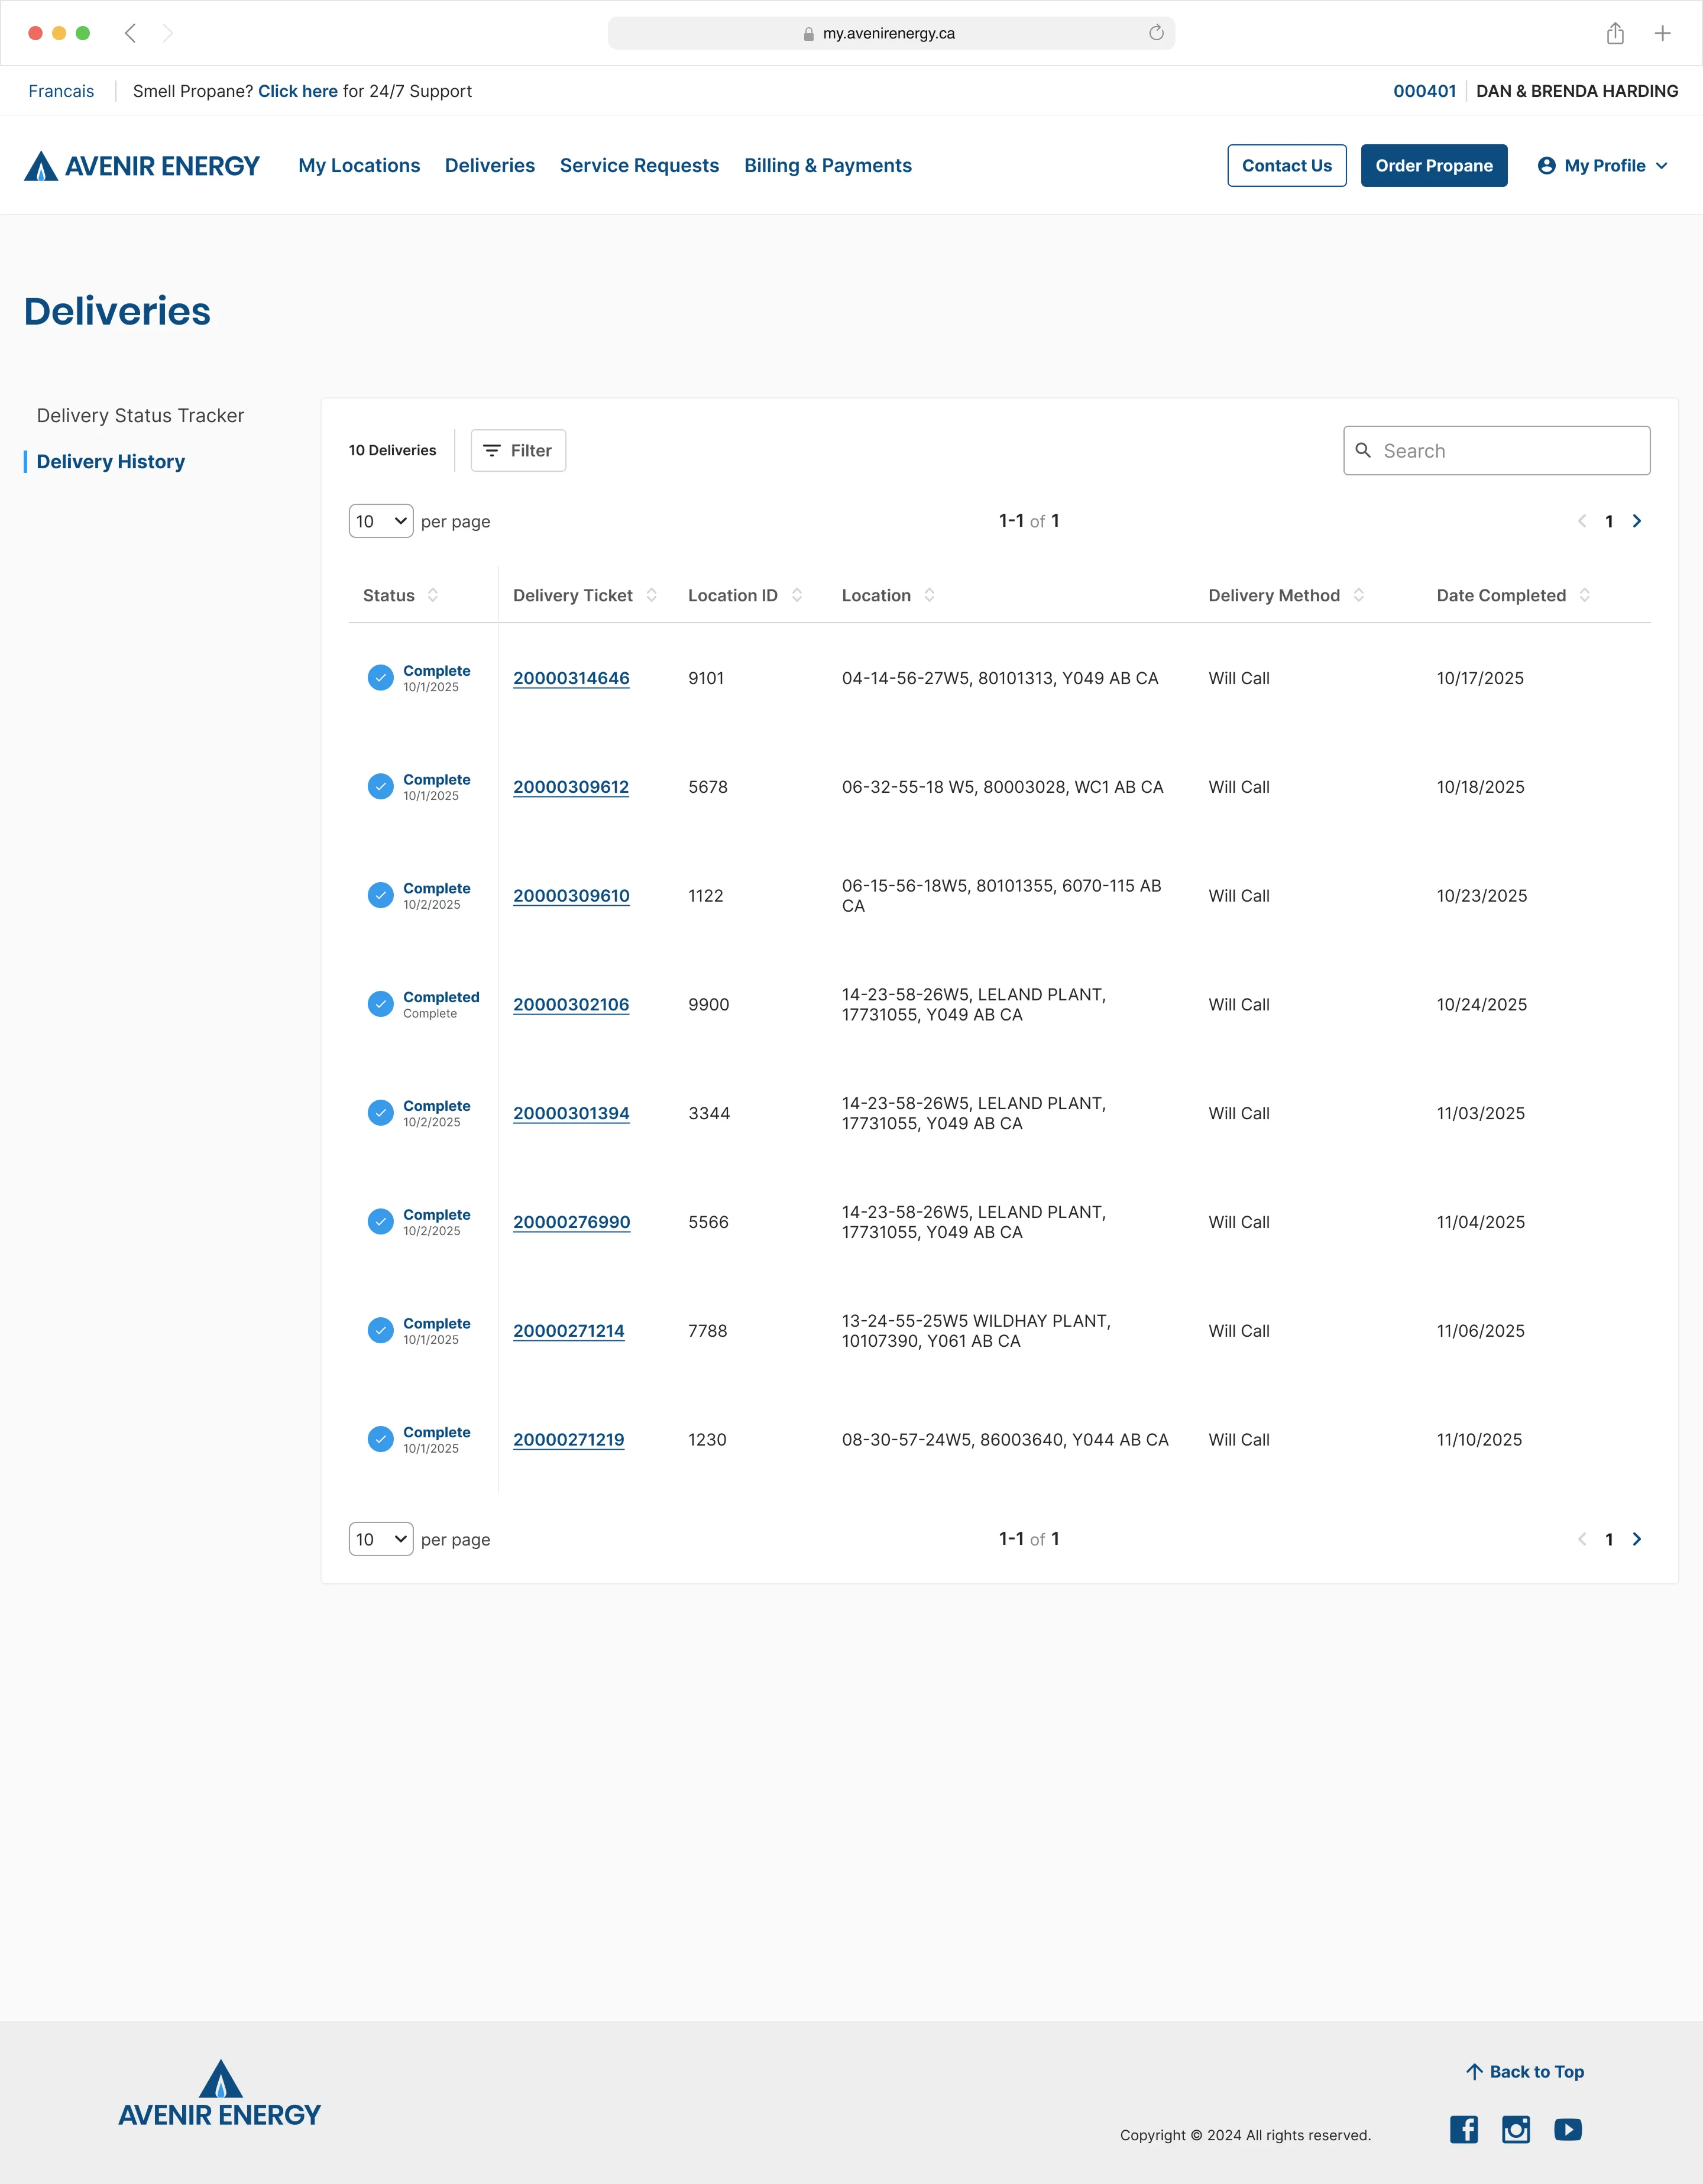Open the Instagram icon in footer
Screen dimensions: 1703x2184
point(1516,2130)
